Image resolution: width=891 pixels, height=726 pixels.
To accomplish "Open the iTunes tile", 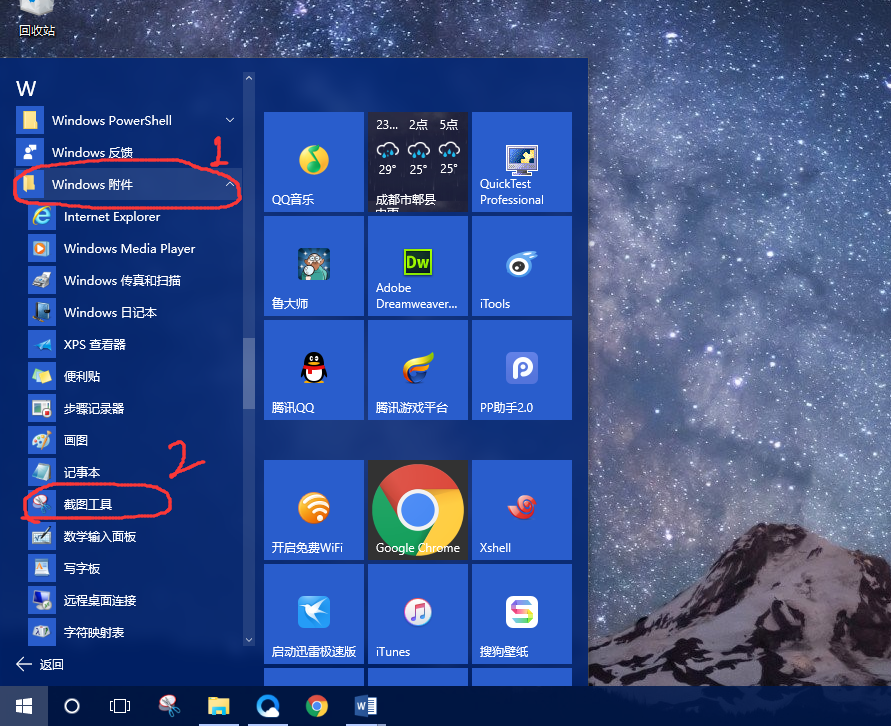I will coord(418,614).
